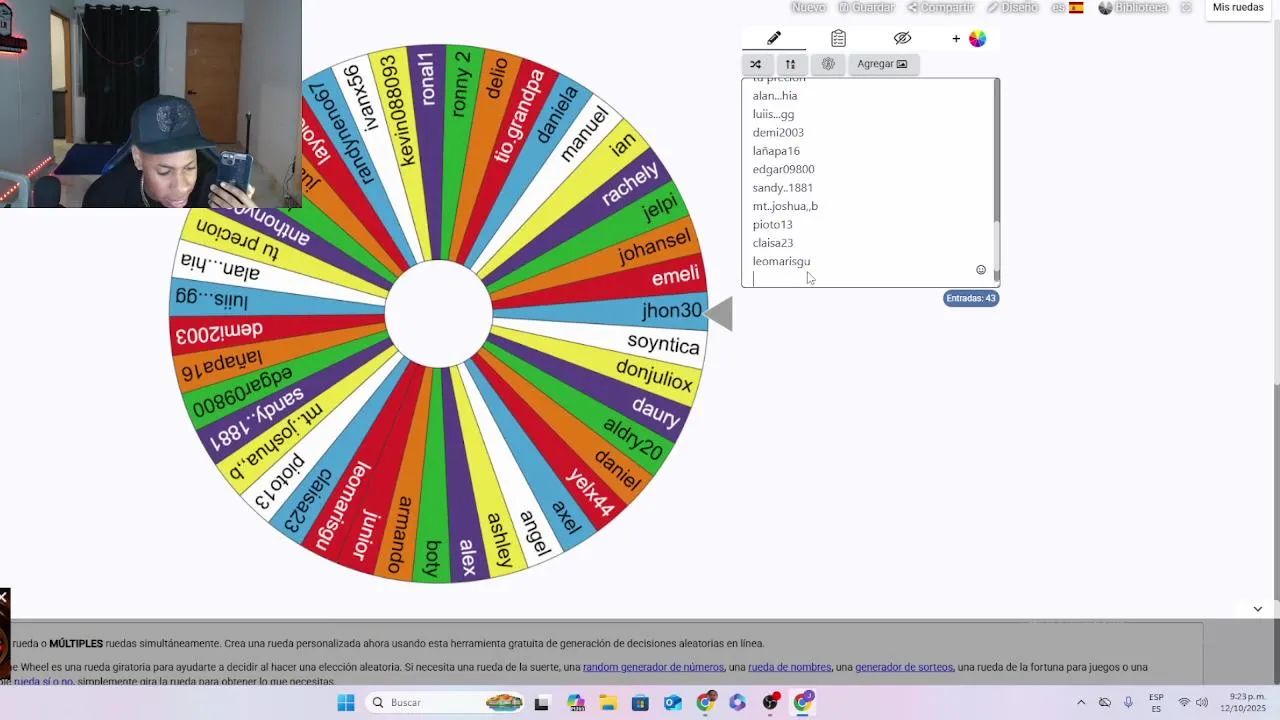Click entry 'mt..joshua,.b' in list
This screenshot has width=1280, height=720.
[785, 206]
